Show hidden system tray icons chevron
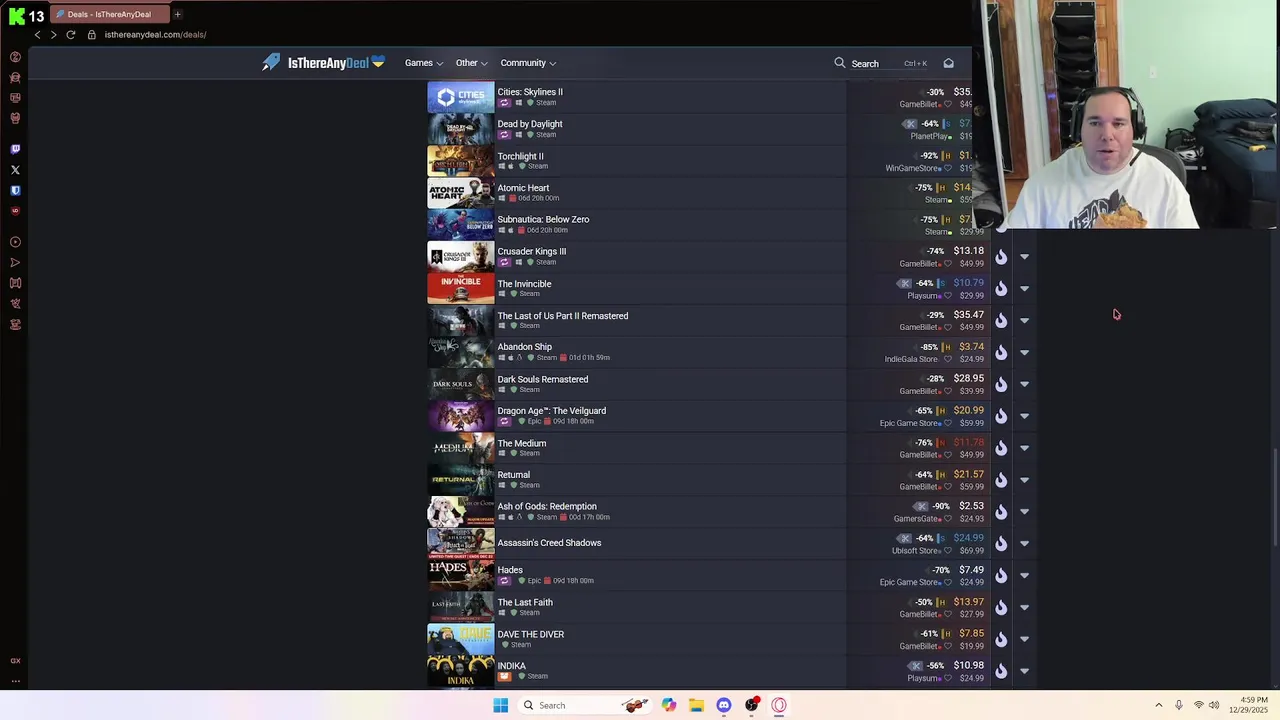This screenshot has width=1280, height=720. (x=1159, y=705)
